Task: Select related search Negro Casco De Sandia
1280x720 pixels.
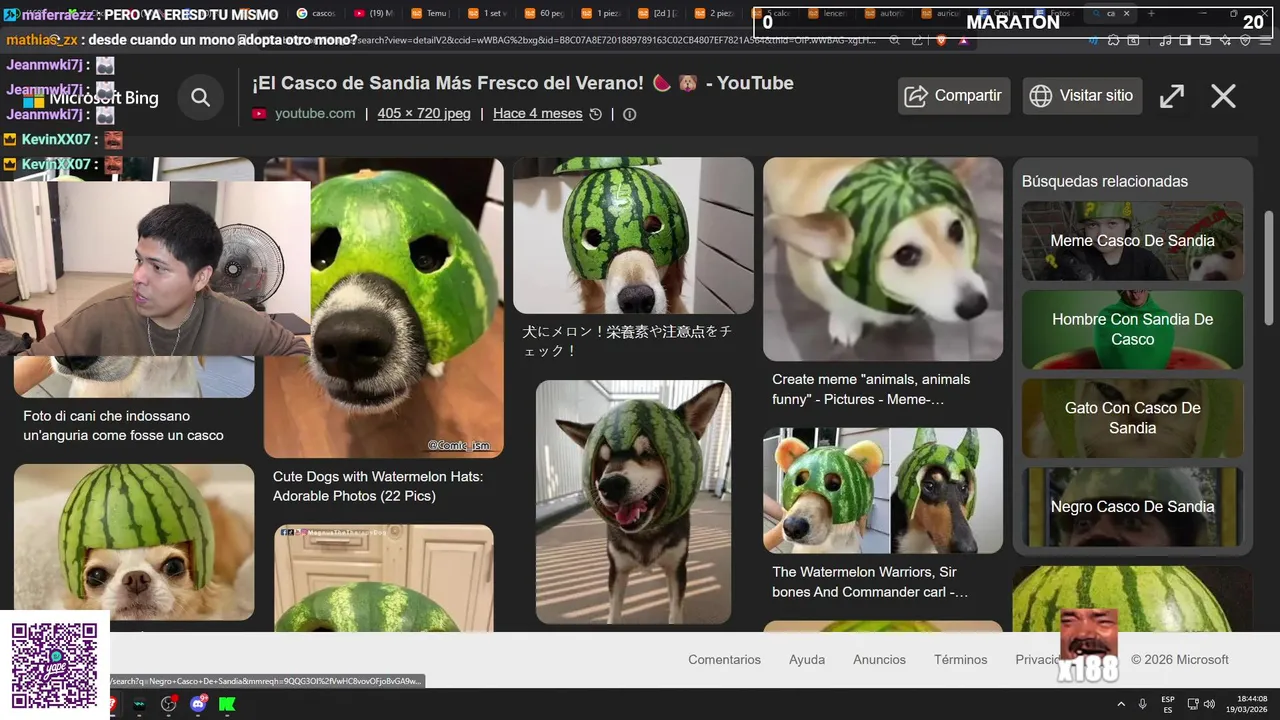Action: 1132,506
